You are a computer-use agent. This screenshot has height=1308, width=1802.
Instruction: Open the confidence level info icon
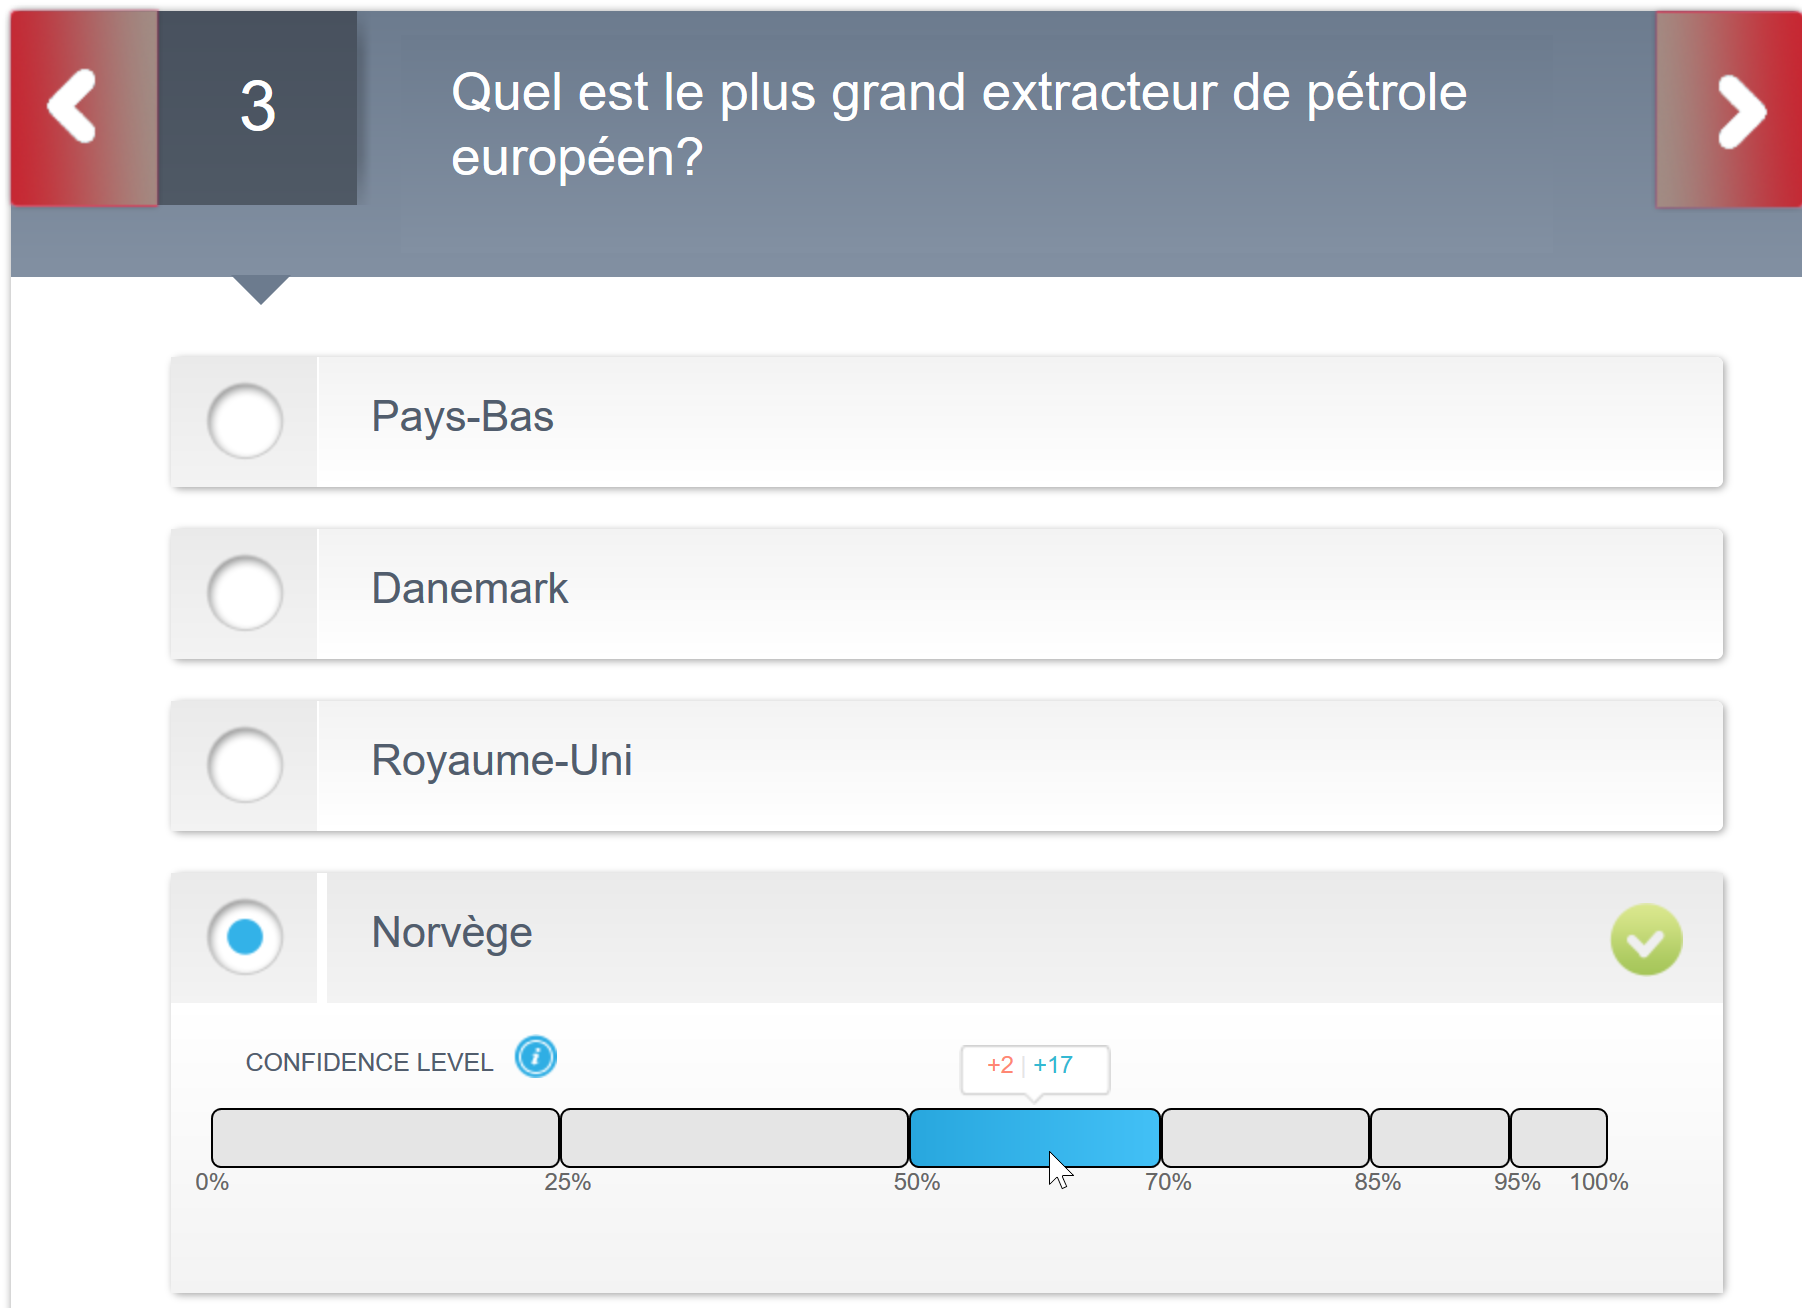tap(536, 1057)
